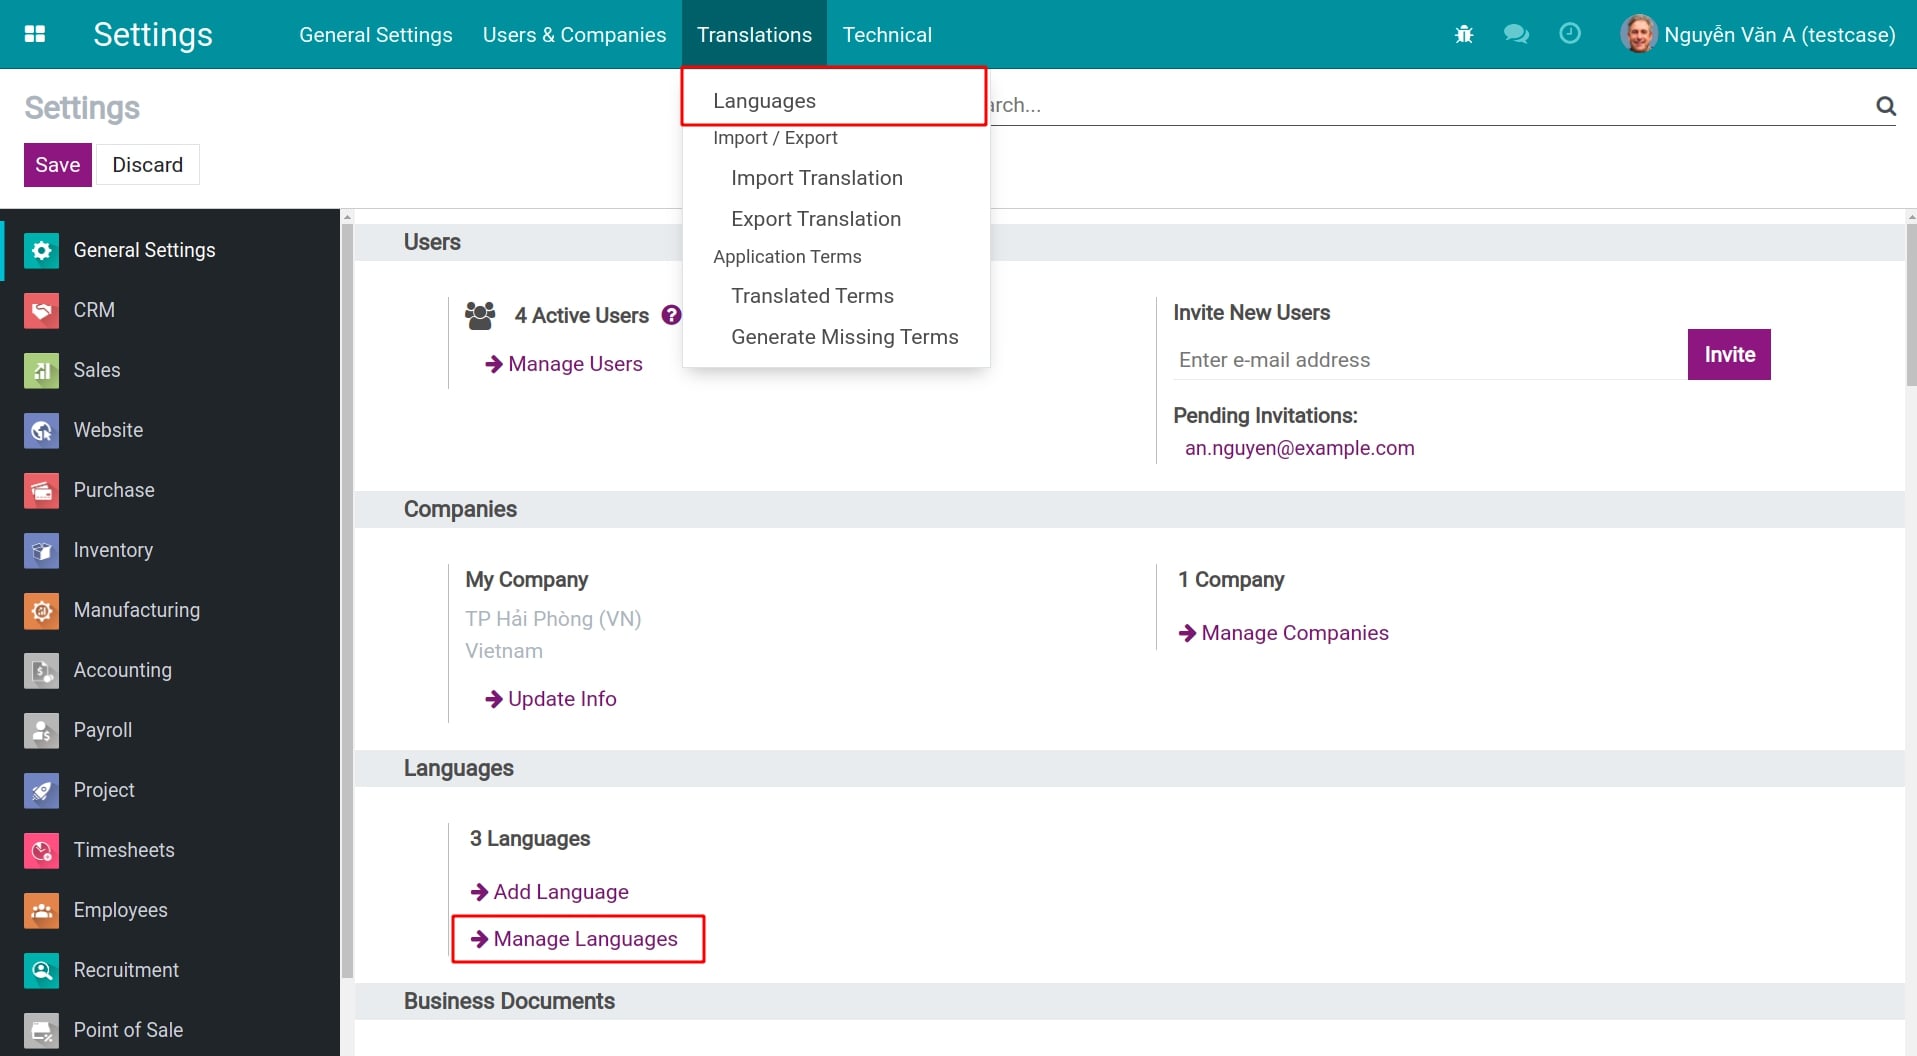Select Timesheets in the sidebar

[x=124, y=850]
